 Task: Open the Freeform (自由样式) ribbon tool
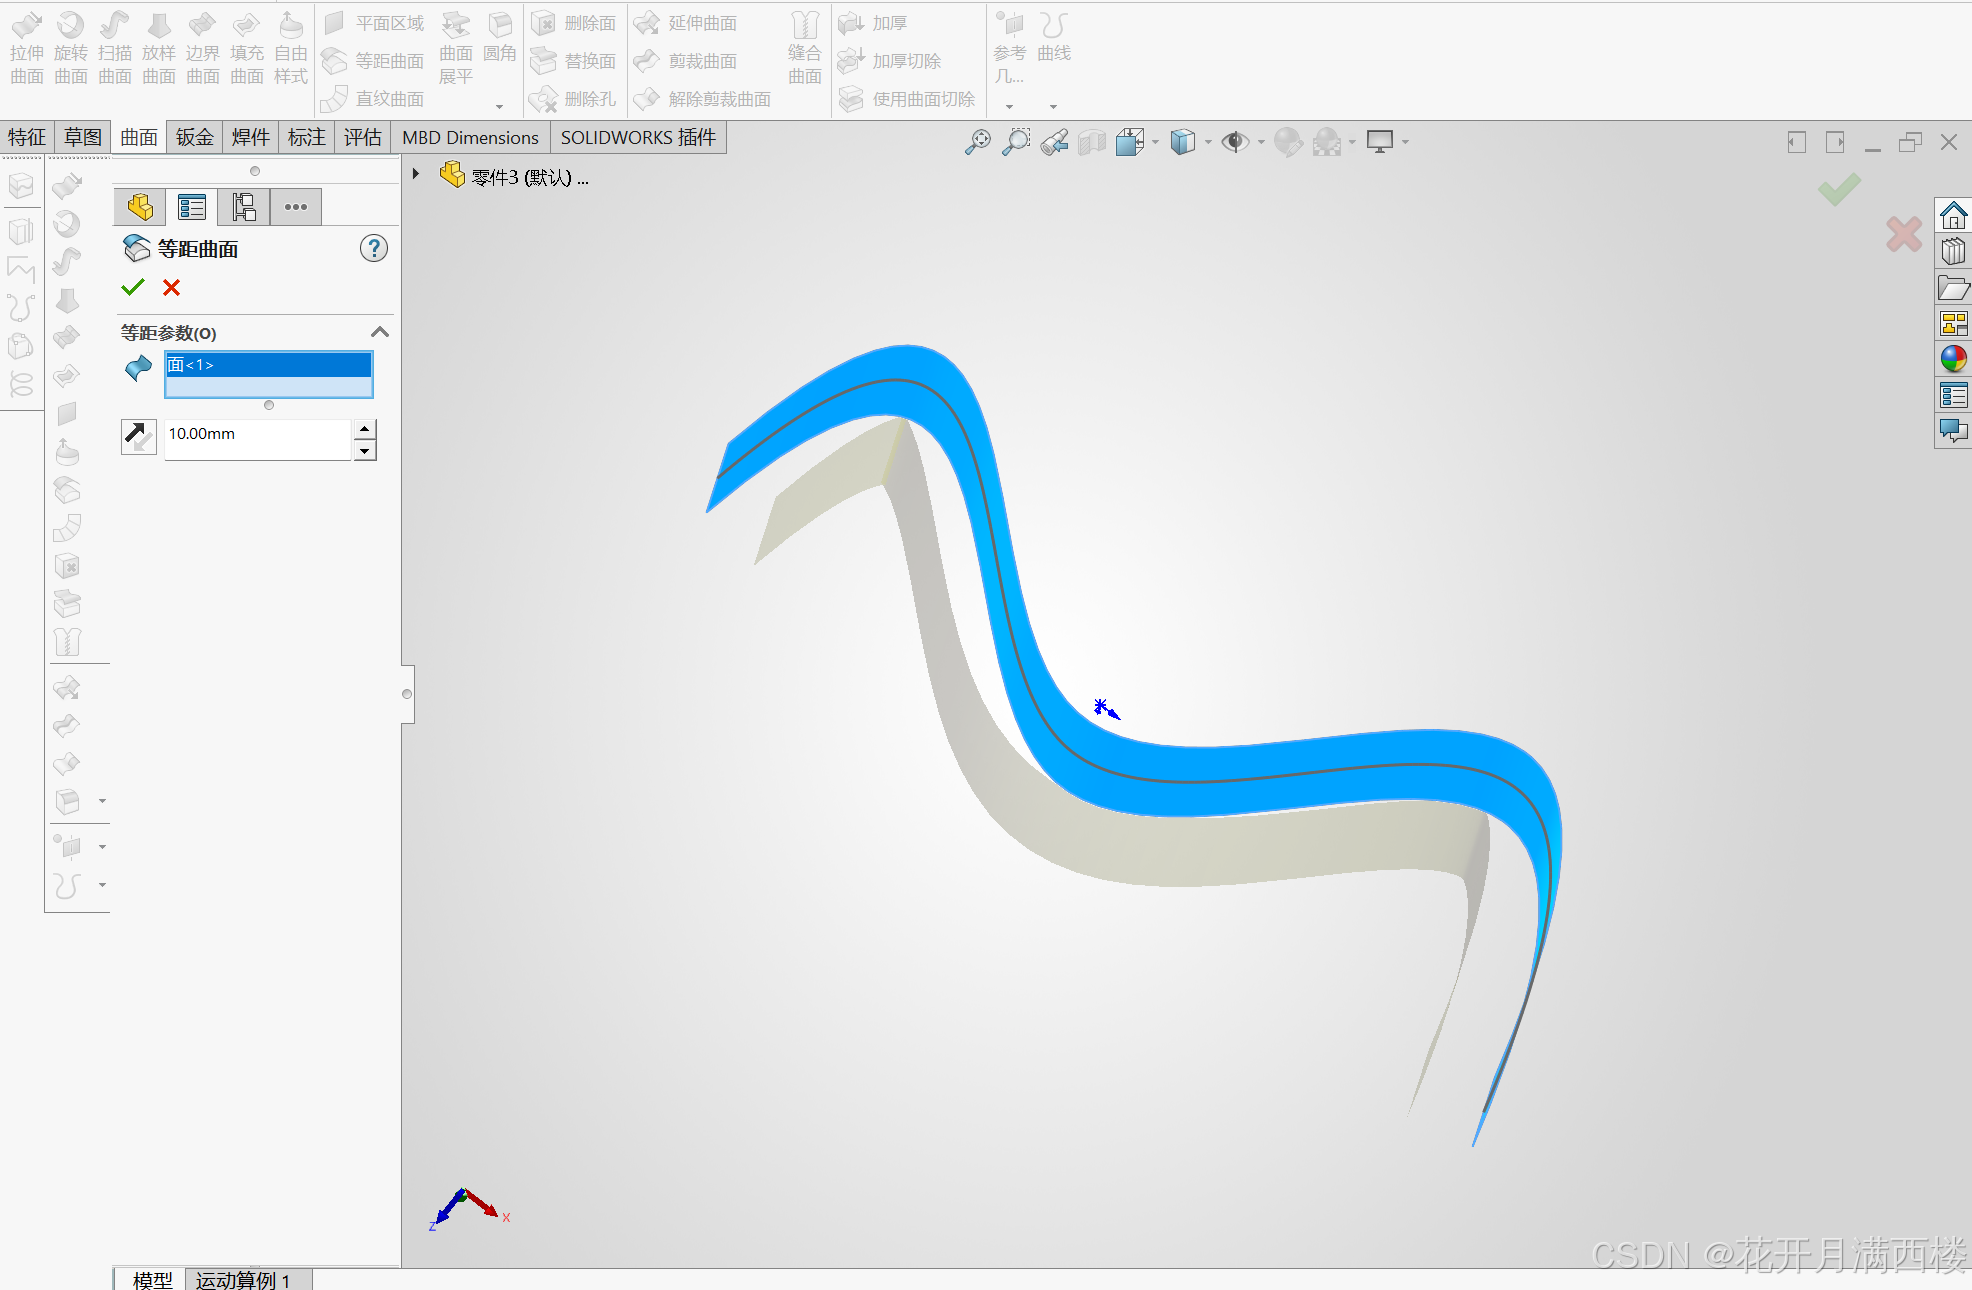click(291, 48)
